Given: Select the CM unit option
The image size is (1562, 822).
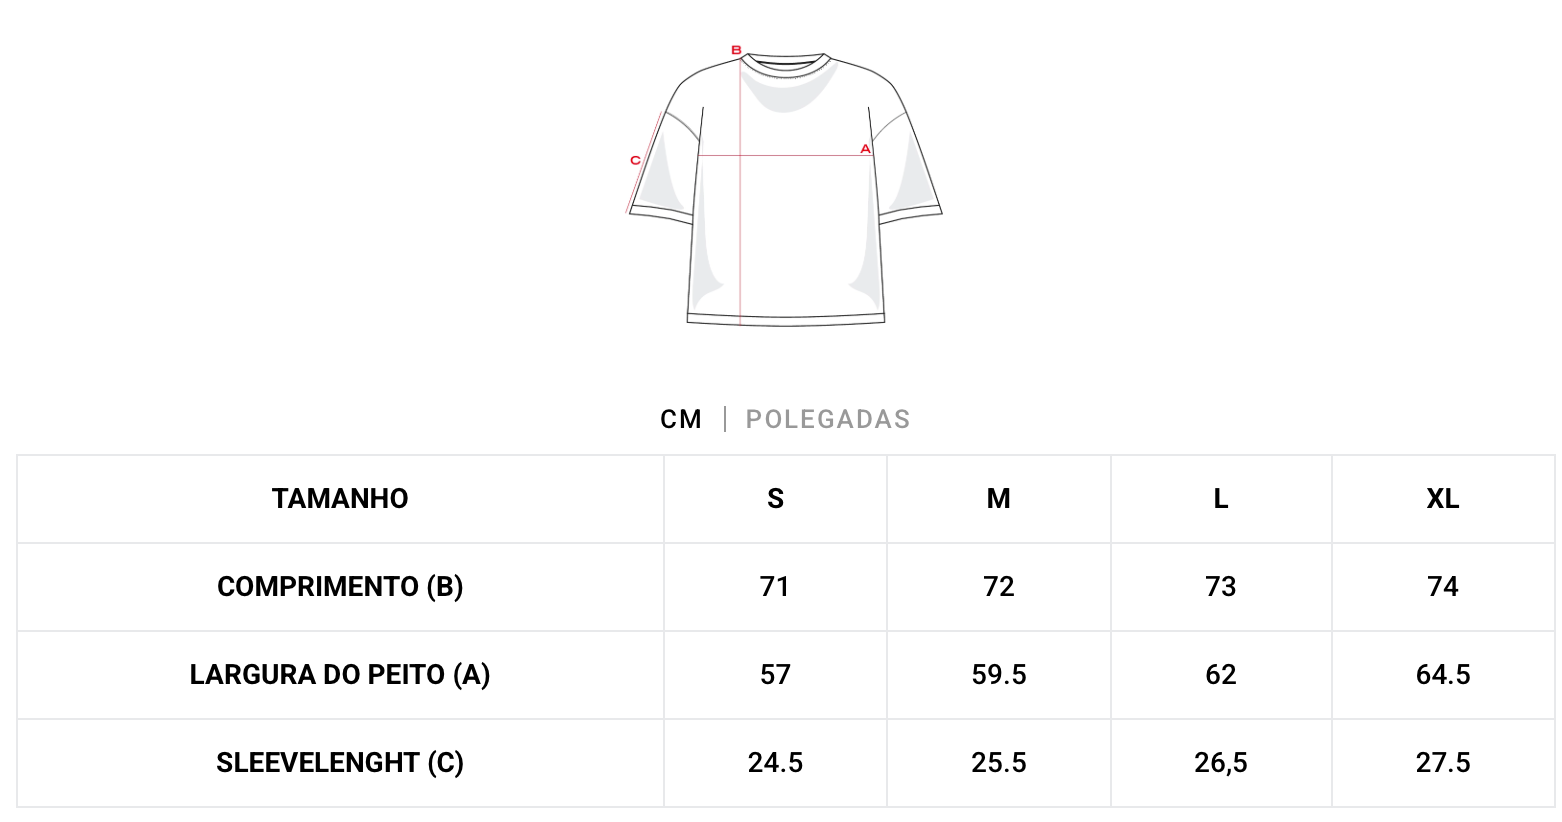Looking at the screenshot, I should pyautogui.click(x=681, y=419).
